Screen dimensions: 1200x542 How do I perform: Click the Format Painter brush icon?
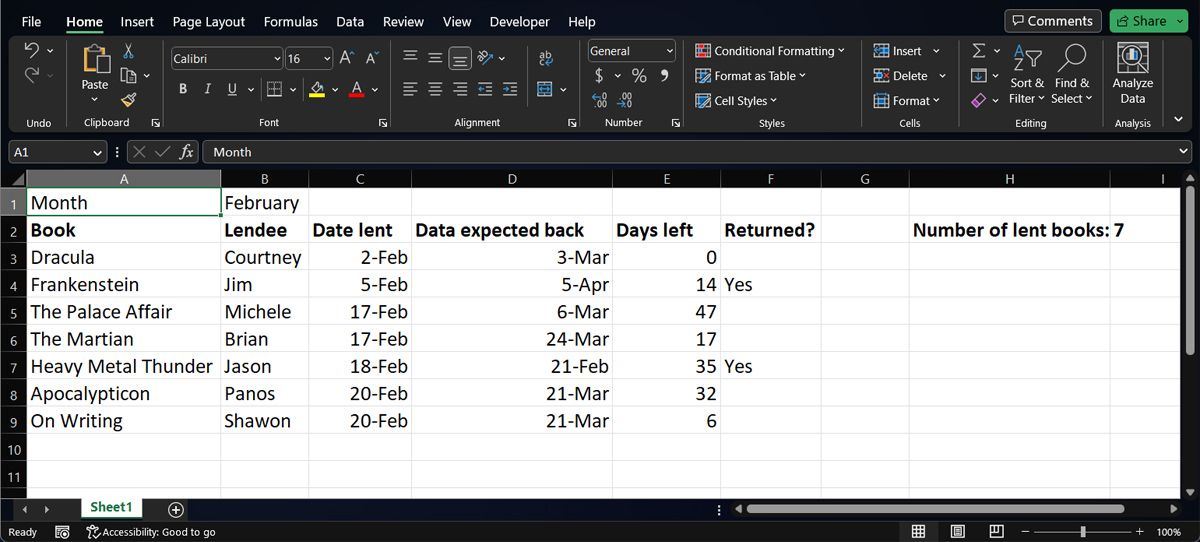point(129,99)
